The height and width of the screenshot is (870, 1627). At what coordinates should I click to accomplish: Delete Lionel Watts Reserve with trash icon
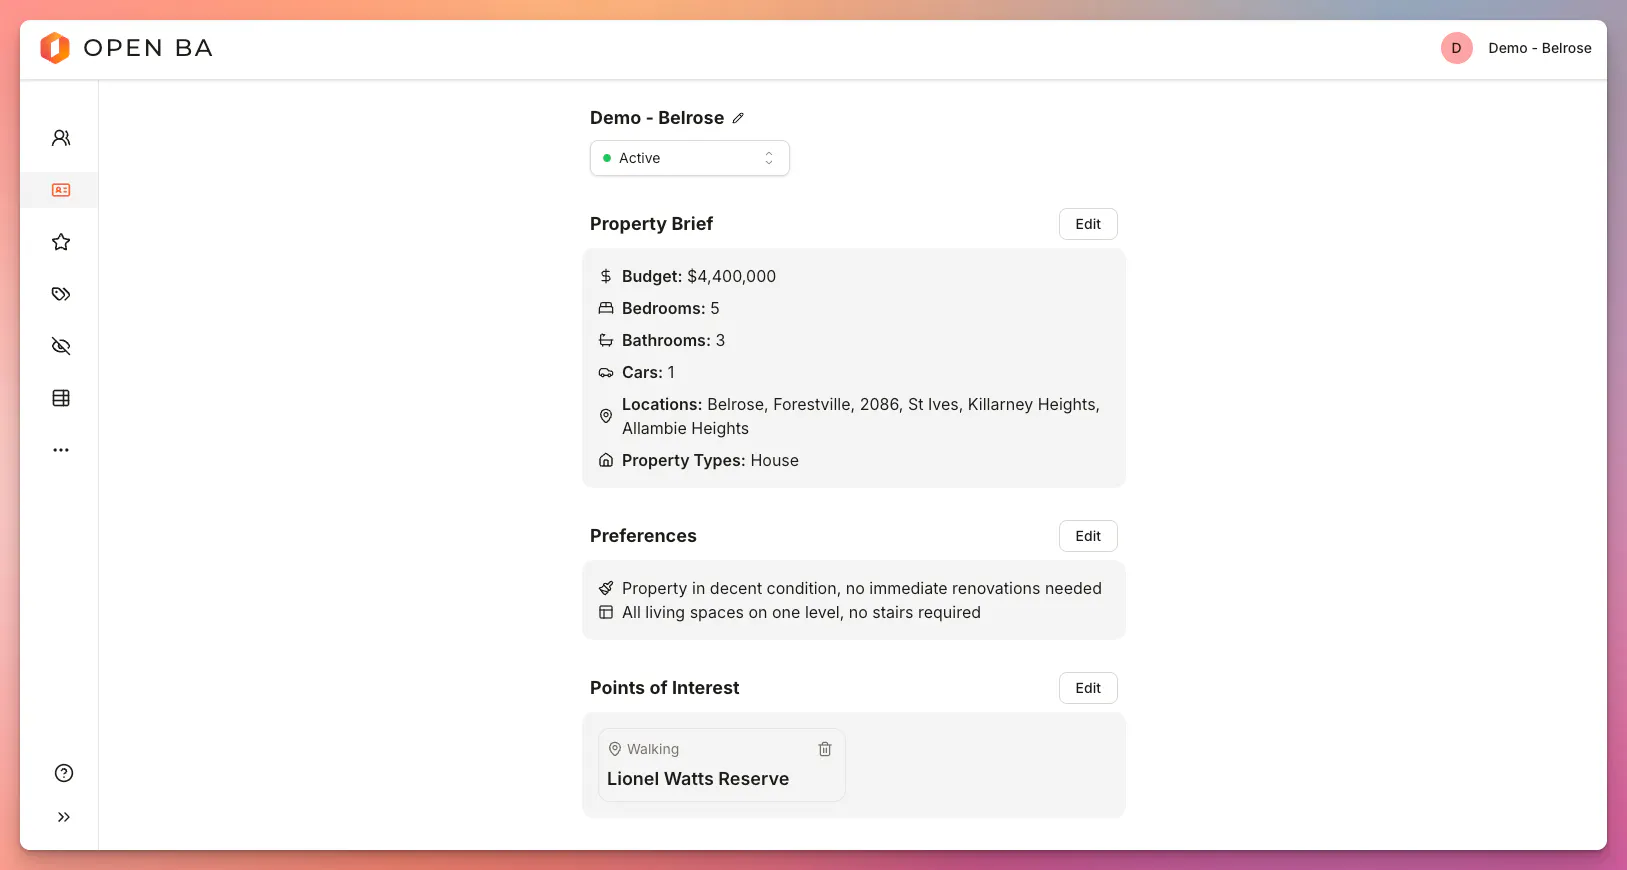825,749
